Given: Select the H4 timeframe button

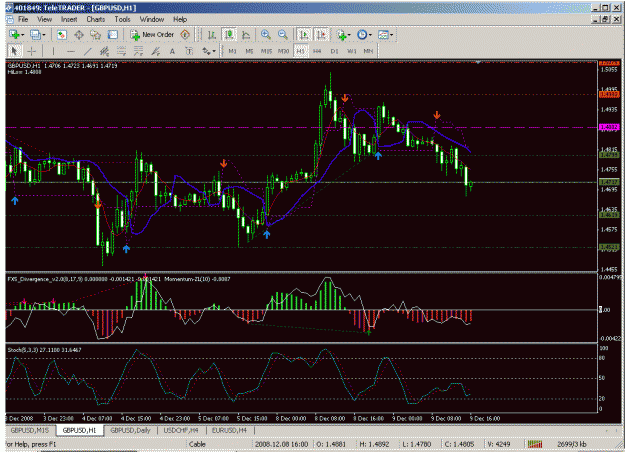Looking at the screenshot, I should click(317, 51).
